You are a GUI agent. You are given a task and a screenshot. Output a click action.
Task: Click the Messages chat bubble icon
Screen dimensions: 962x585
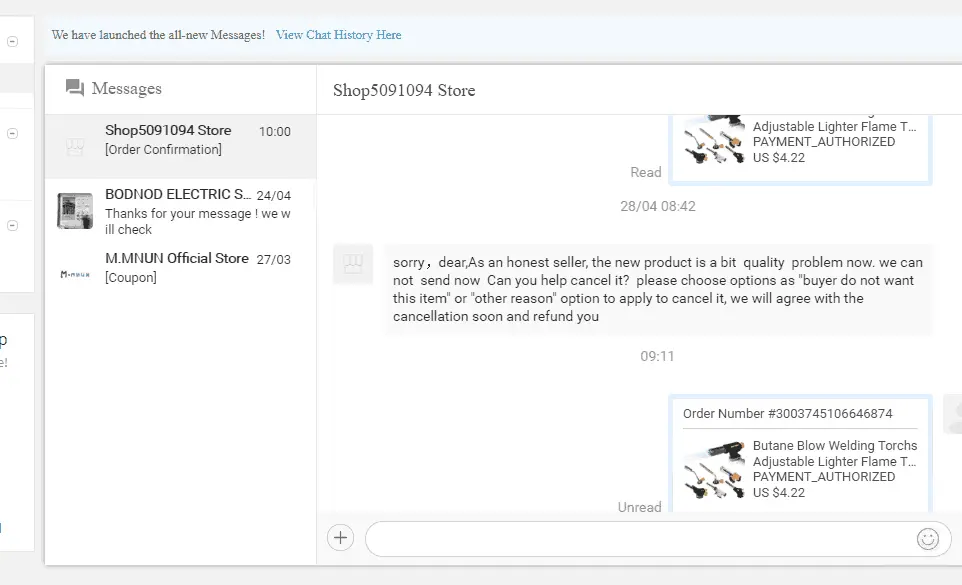point(75,88)
